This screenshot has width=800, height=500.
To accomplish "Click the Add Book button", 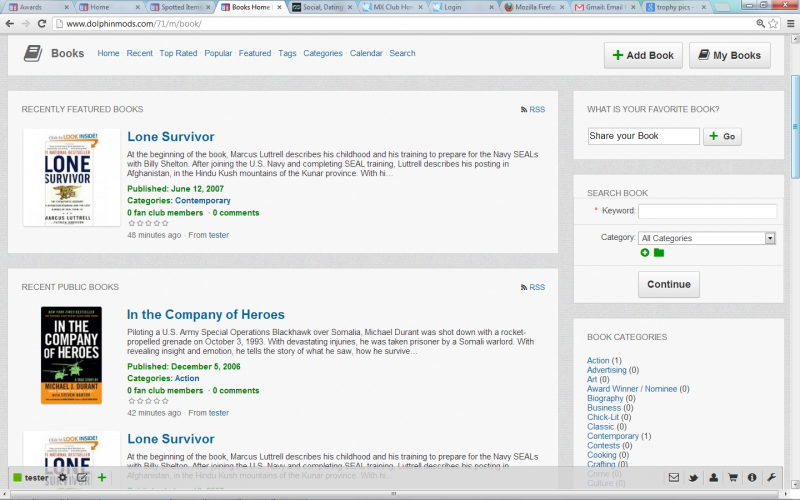I will 643,55.
